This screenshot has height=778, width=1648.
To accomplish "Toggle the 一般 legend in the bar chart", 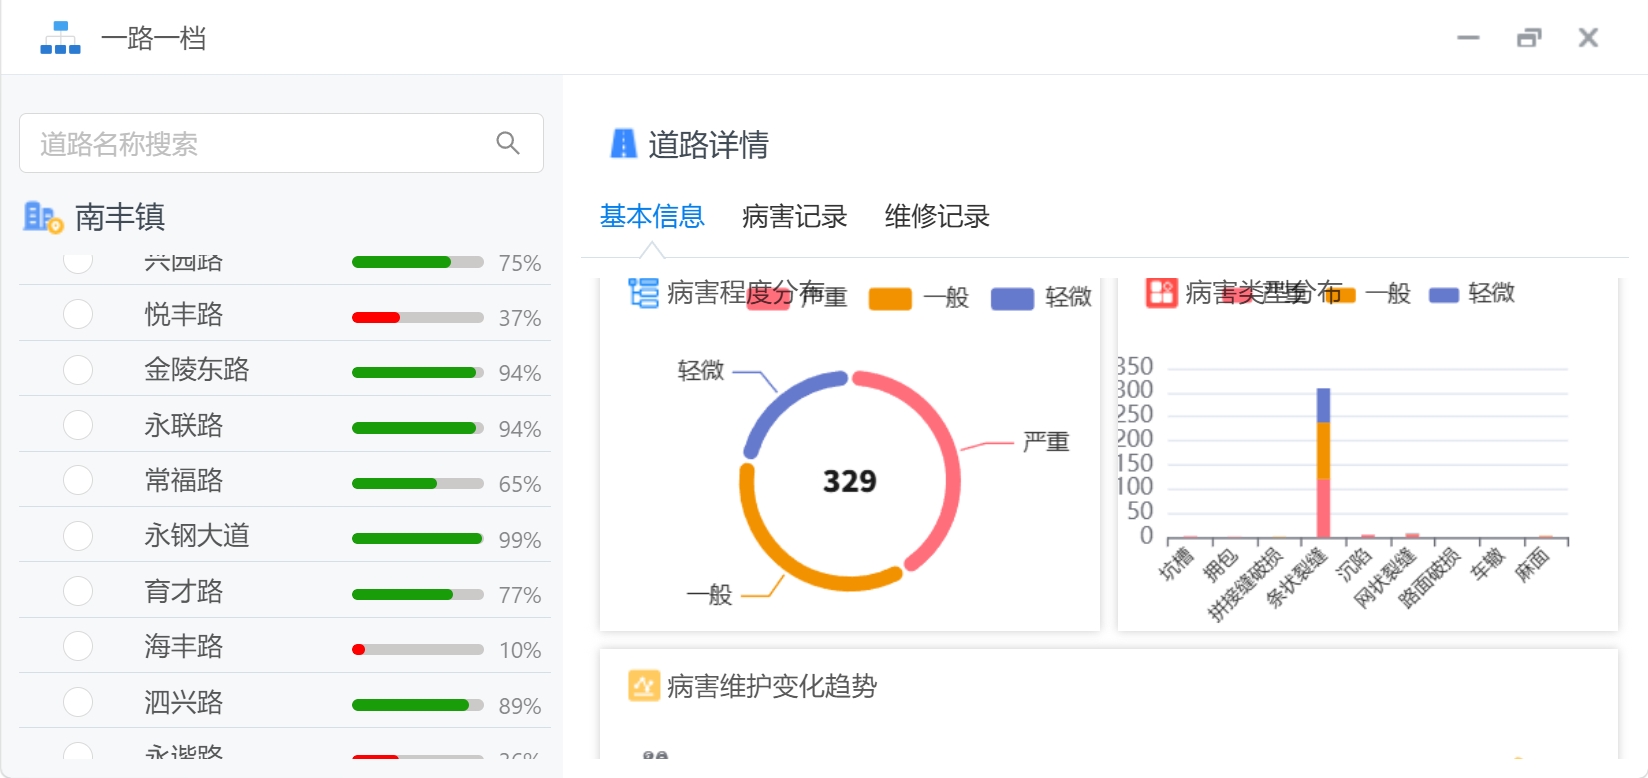I will [1366, 293].
